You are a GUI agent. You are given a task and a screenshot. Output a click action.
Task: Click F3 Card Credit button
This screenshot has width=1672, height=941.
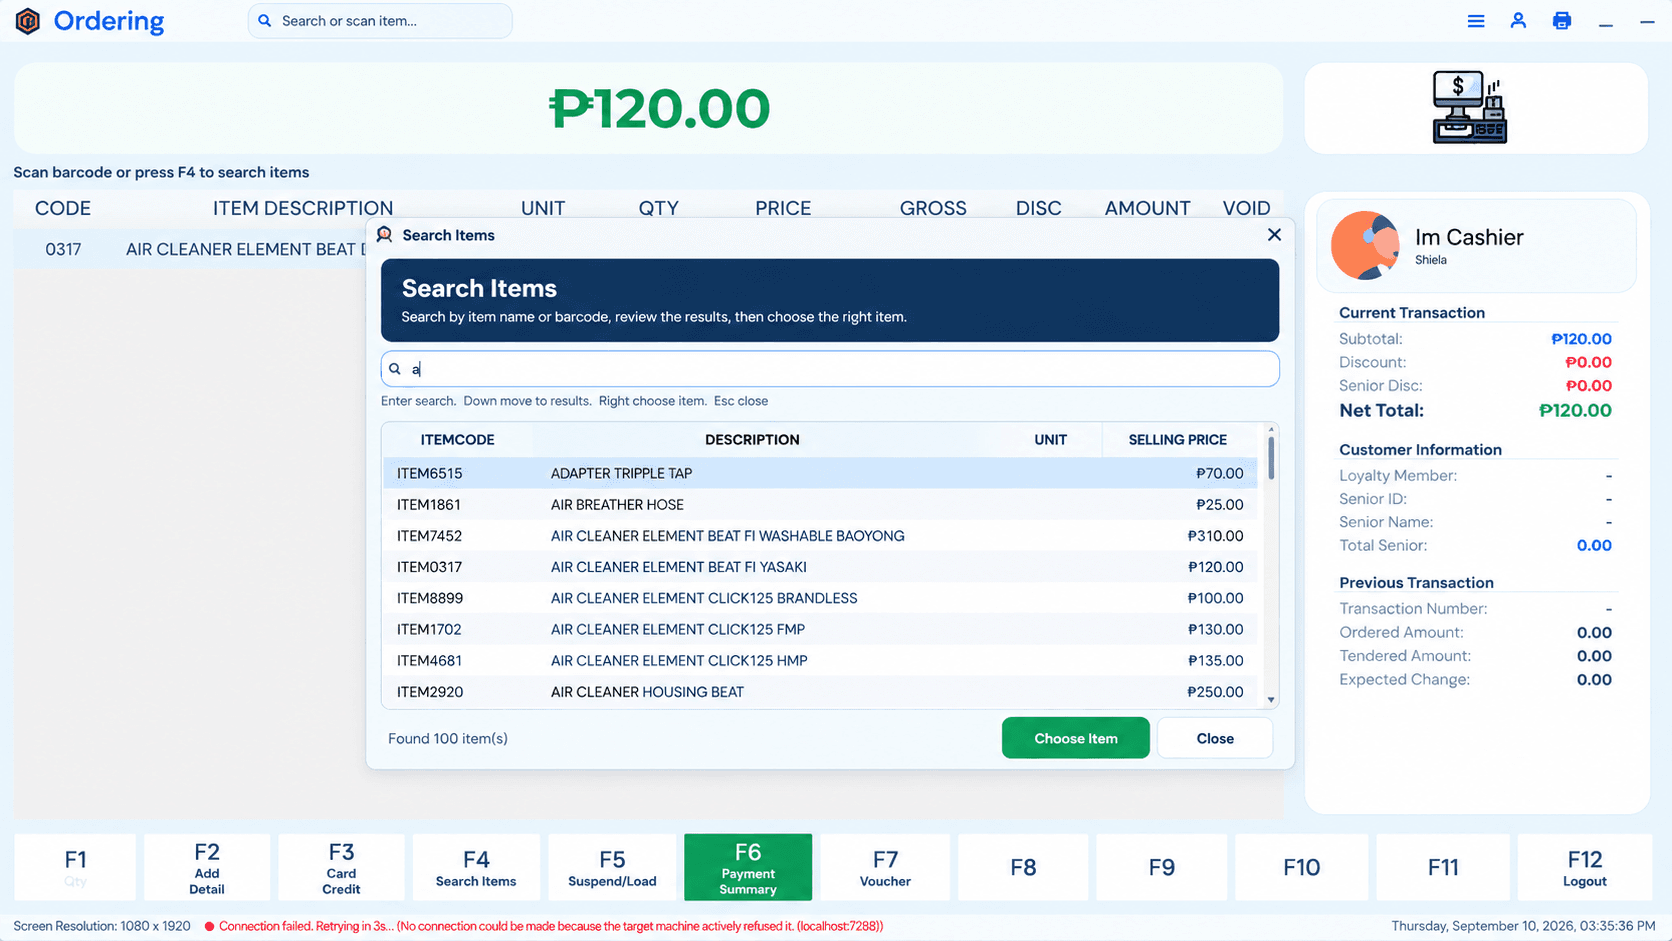tap(341, 867)
